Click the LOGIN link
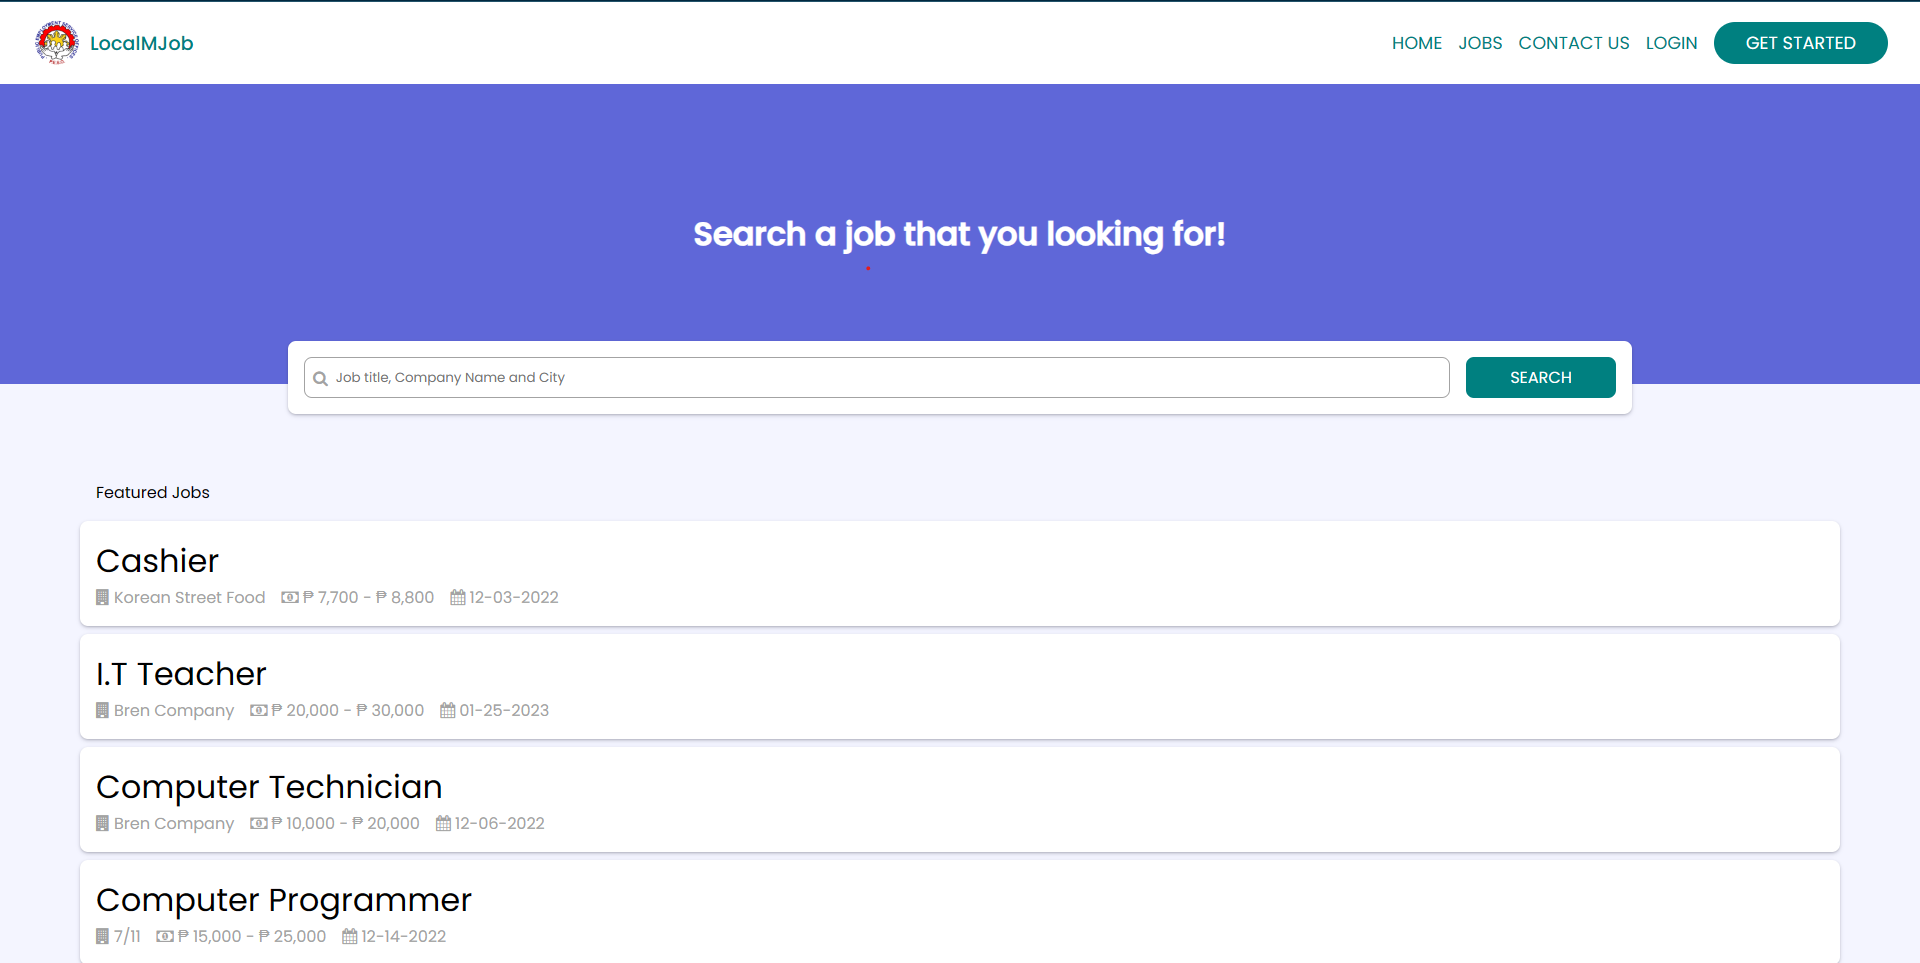Viewport: 1920px width, 963px height. click(x=1671, y=42)
